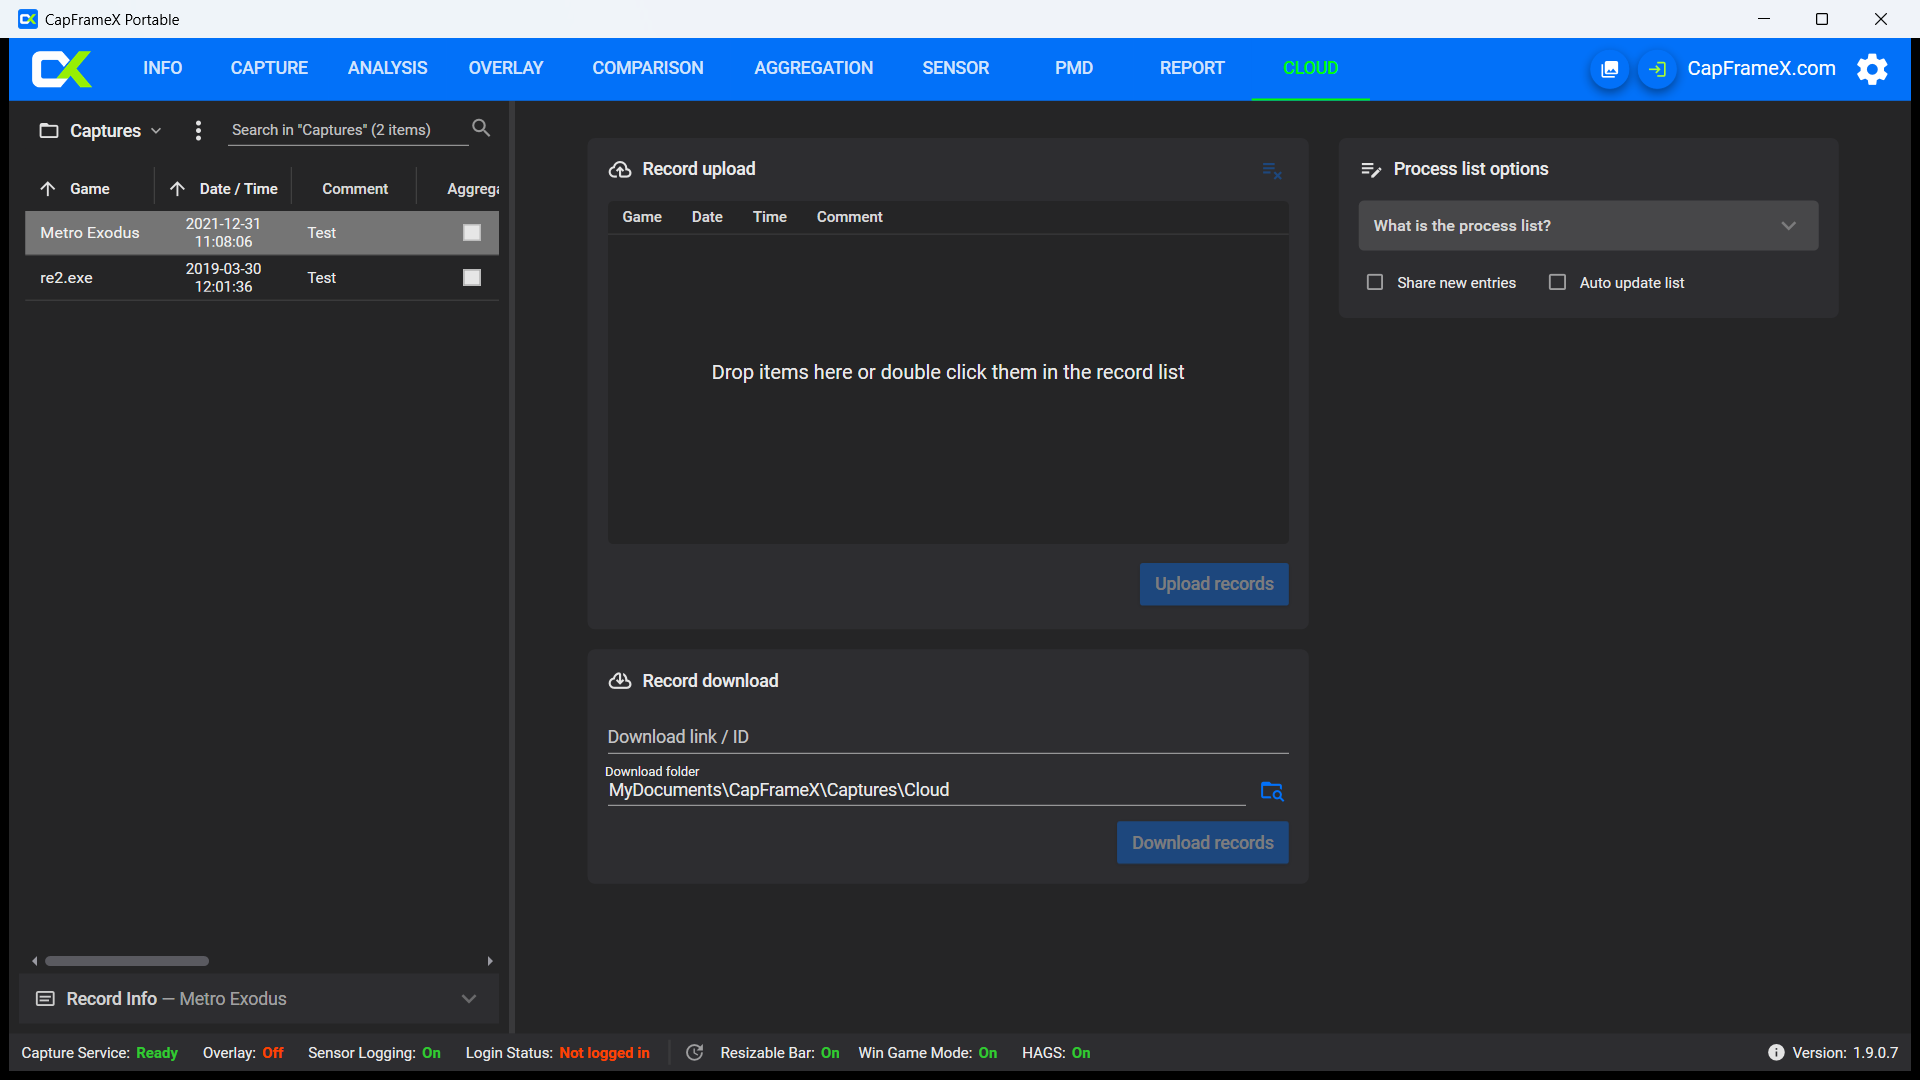
Task: Select the CLOUD tab
Action: (x=1310, y=68)
